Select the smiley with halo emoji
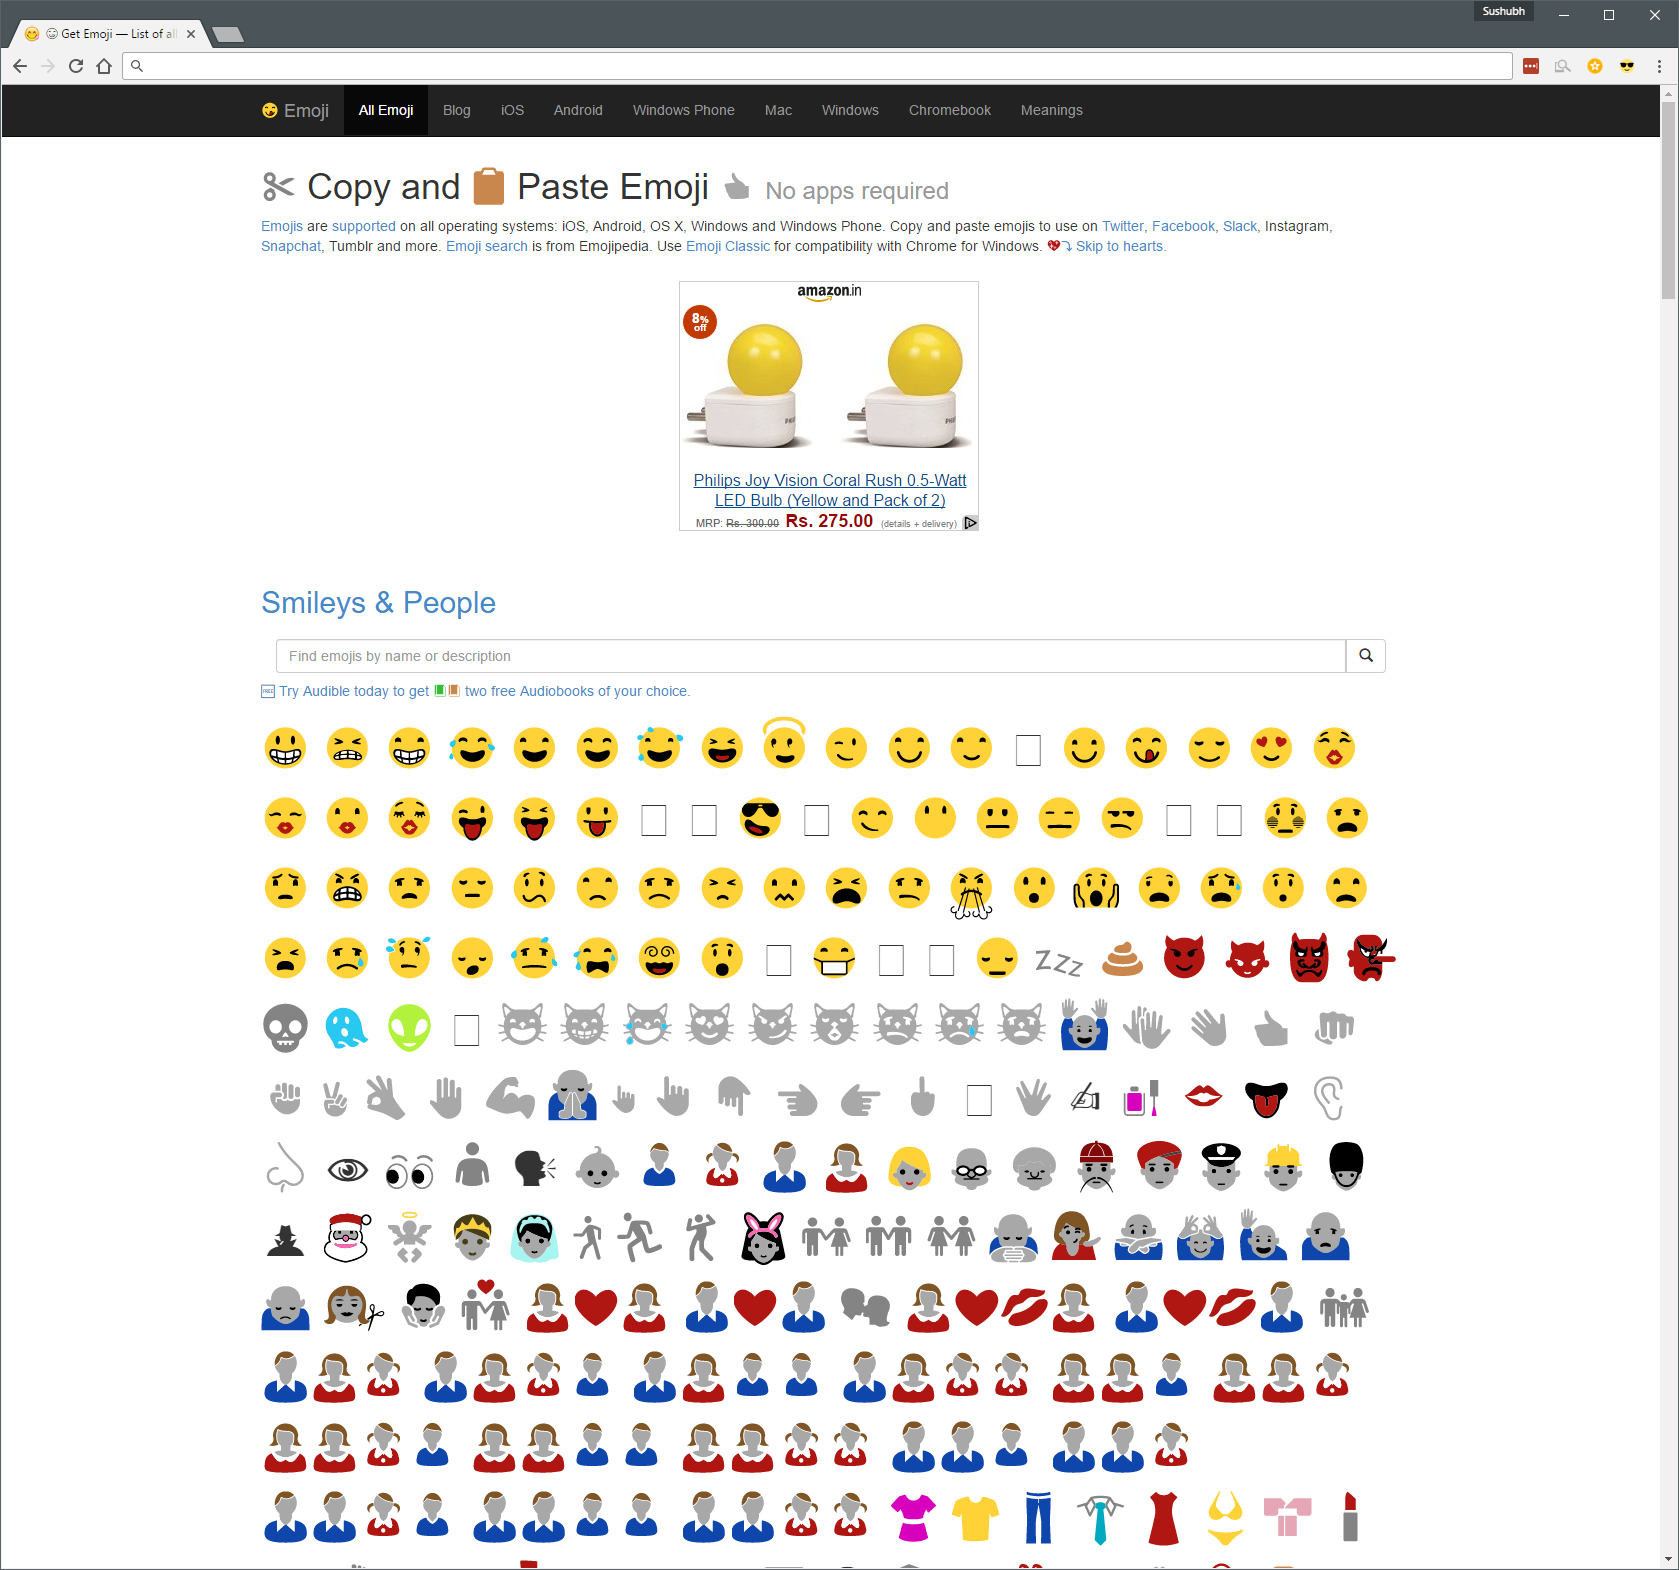Screen dimensions: 1679x1570 (784, 745)
